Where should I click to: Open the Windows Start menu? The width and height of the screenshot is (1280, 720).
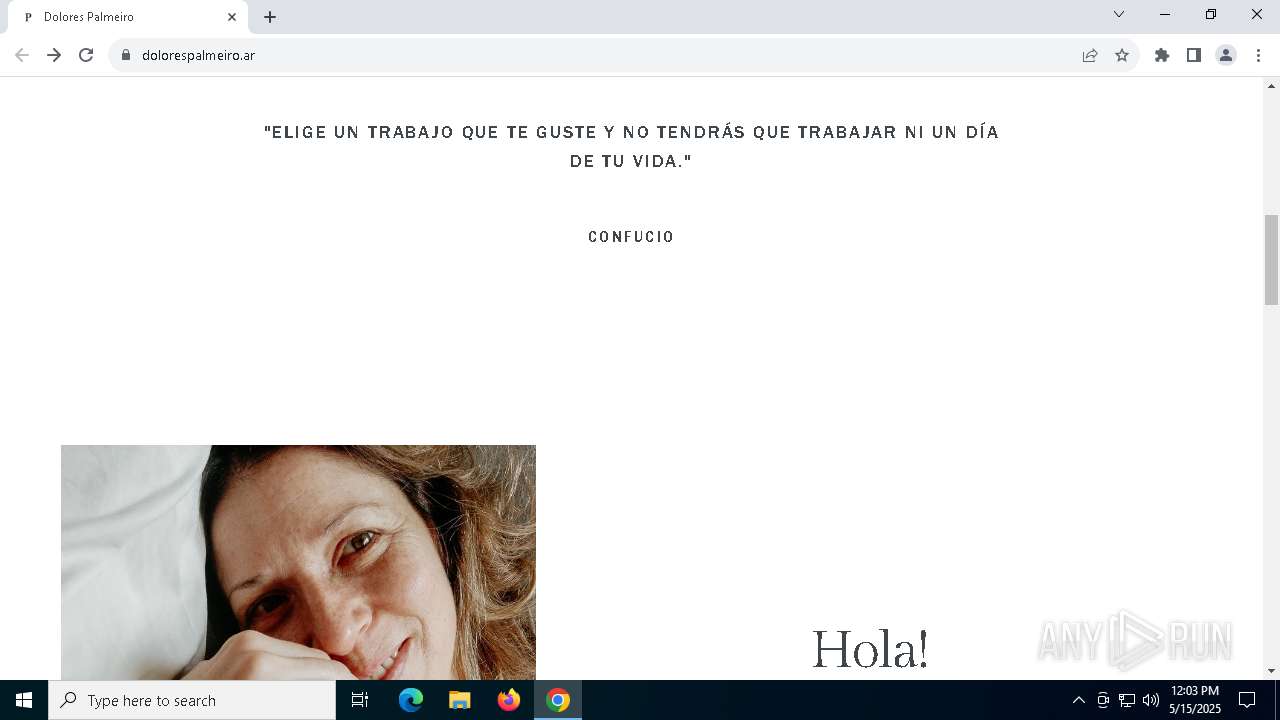[x=24, y=700]
